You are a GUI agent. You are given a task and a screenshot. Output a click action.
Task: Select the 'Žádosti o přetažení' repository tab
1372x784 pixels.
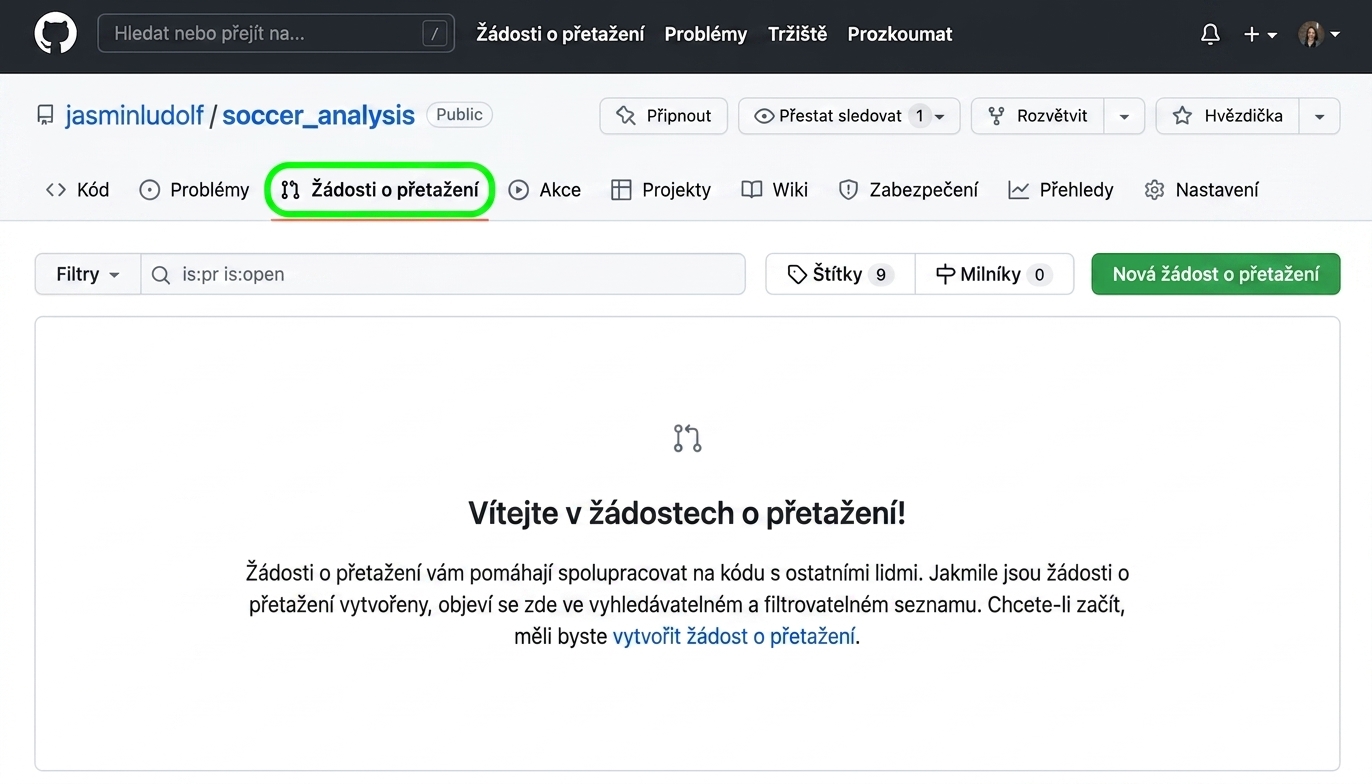(x=380, y=190)
